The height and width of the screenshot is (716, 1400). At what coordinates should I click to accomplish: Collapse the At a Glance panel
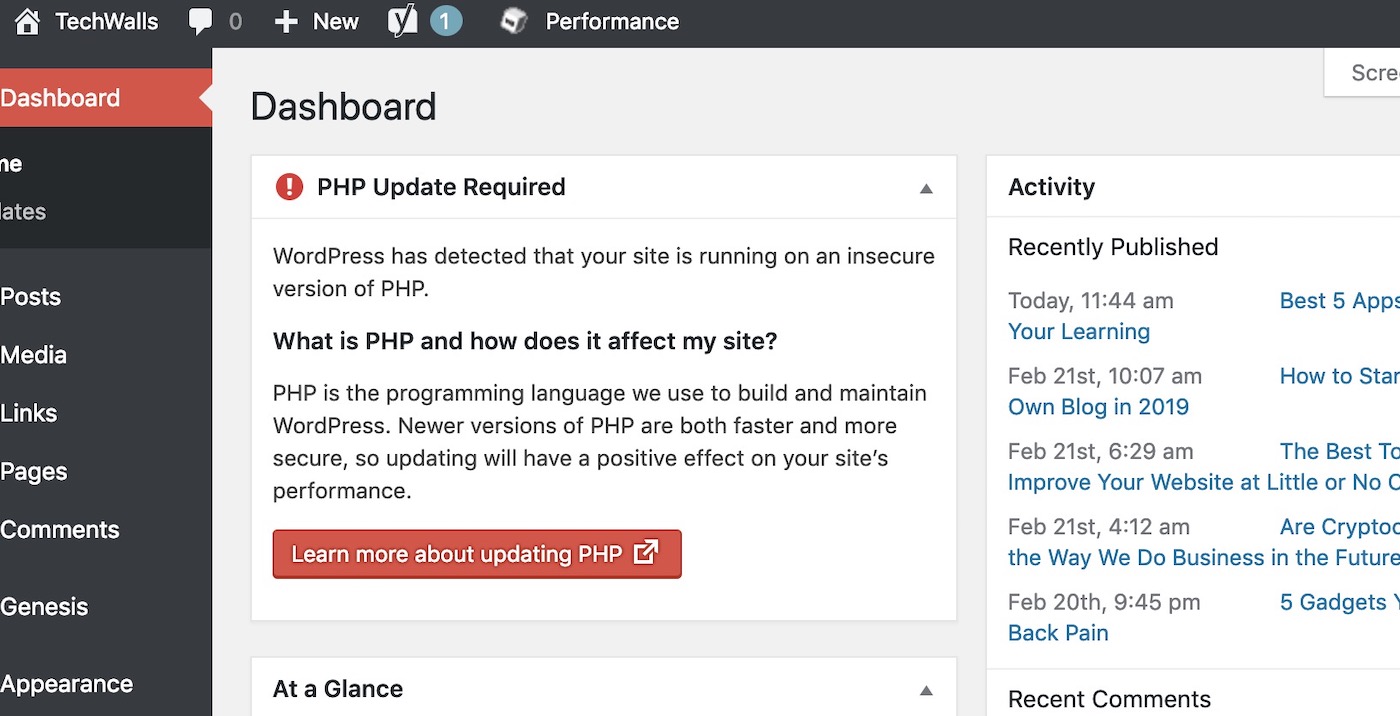pyautogui.click(x=926, y=690)
